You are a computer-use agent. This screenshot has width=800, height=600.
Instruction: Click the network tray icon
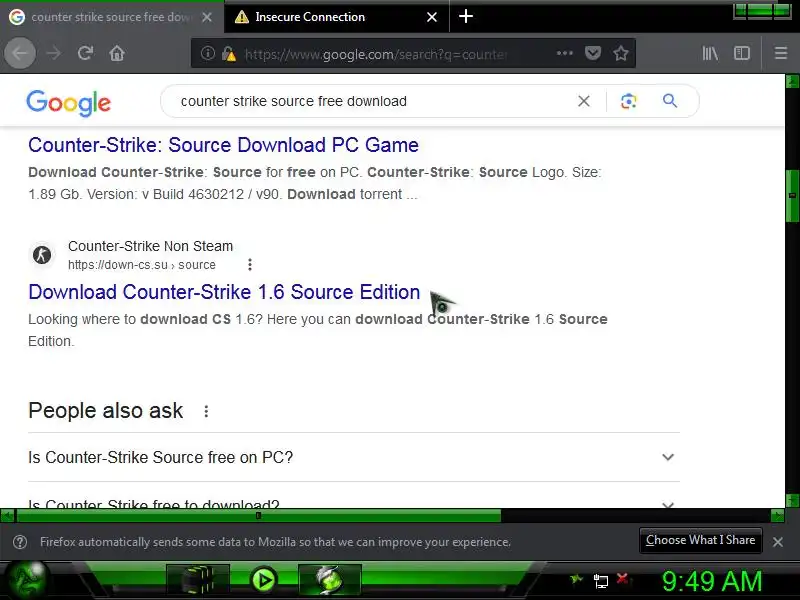601,581
